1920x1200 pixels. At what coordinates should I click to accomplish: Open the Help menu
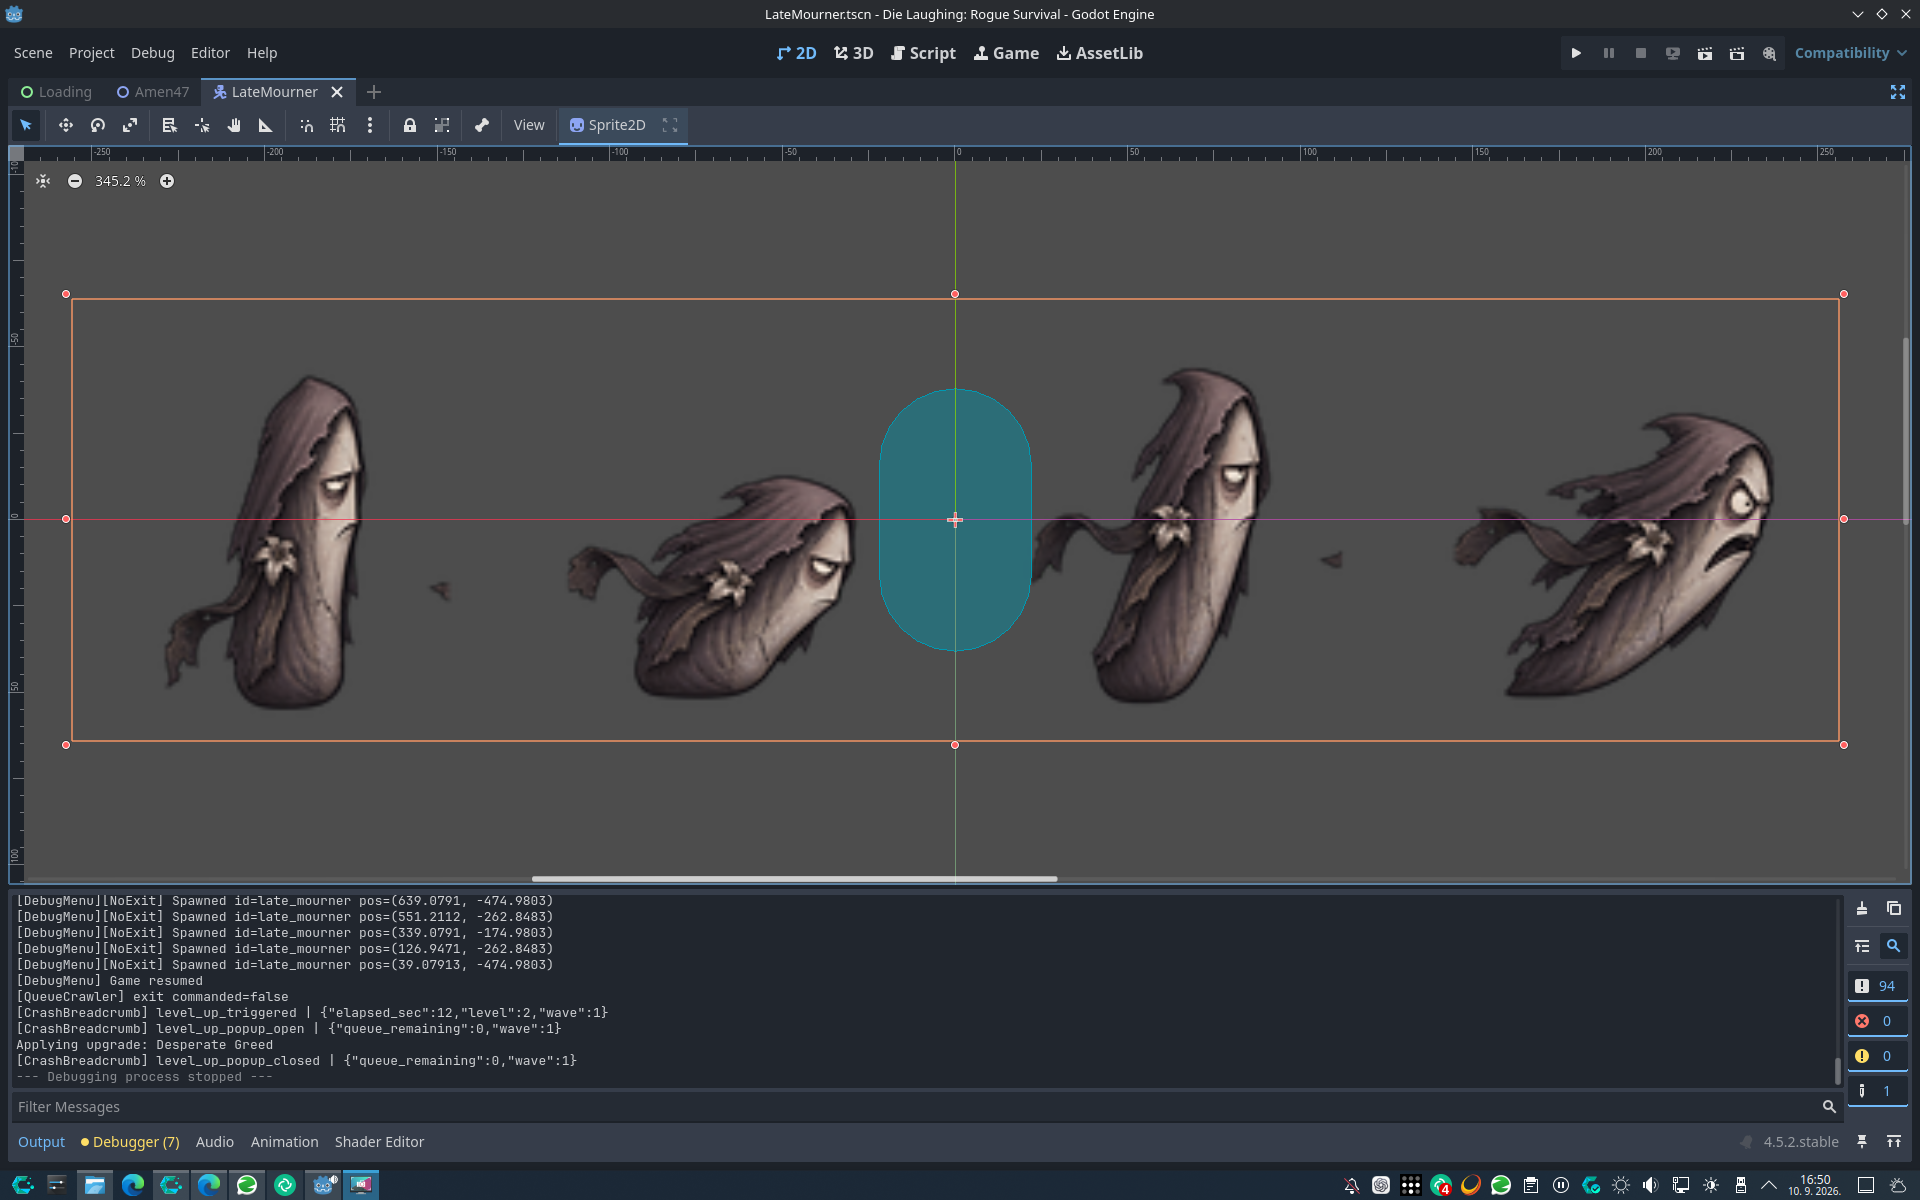point(262,53)
